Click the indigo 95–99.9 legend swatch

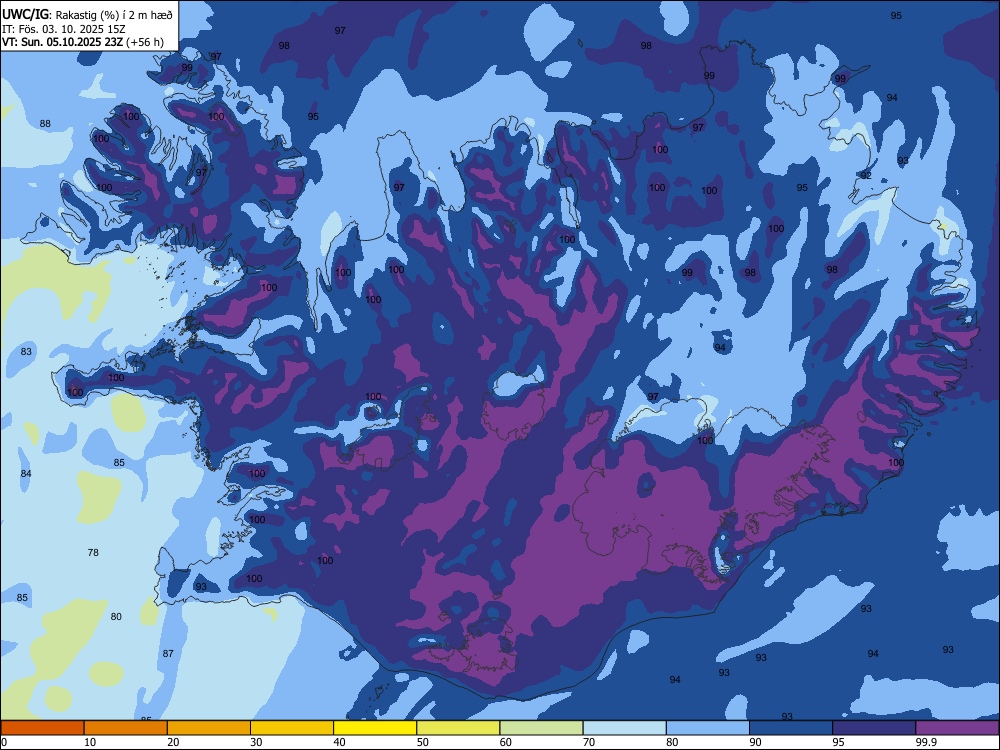(874, 728)
